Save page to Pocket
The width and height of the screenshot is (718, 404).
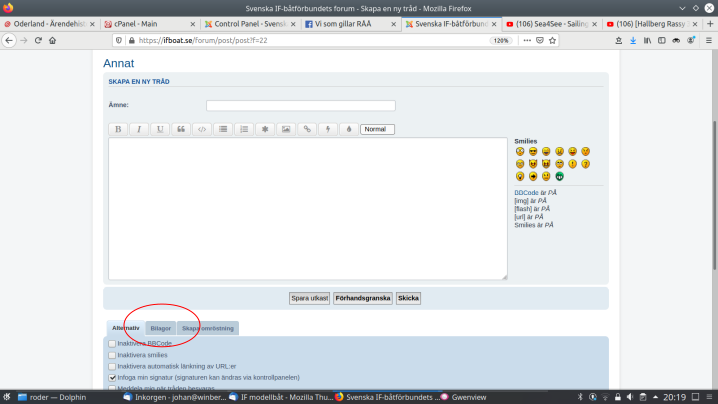click(x=540, y=40)
